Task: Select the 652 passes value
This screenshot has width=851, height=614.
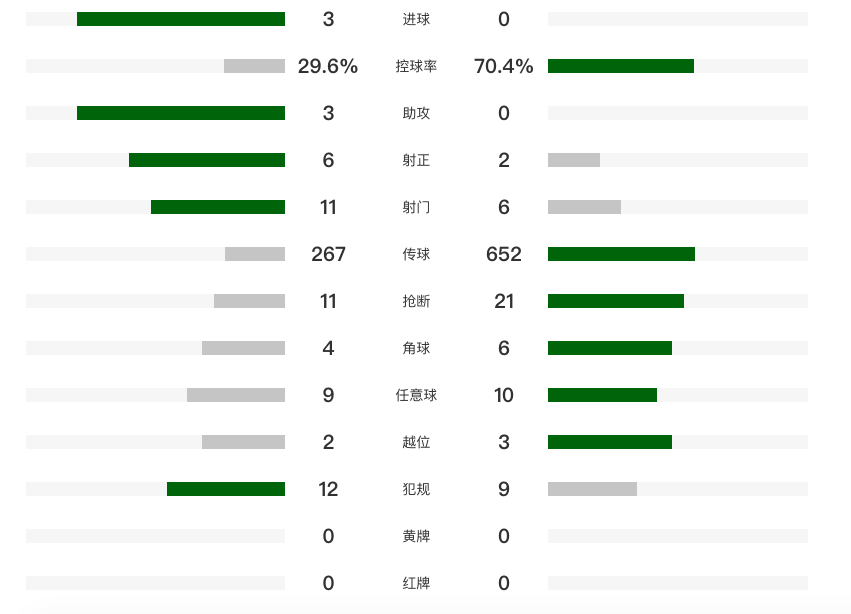Action: click(504, 254)
